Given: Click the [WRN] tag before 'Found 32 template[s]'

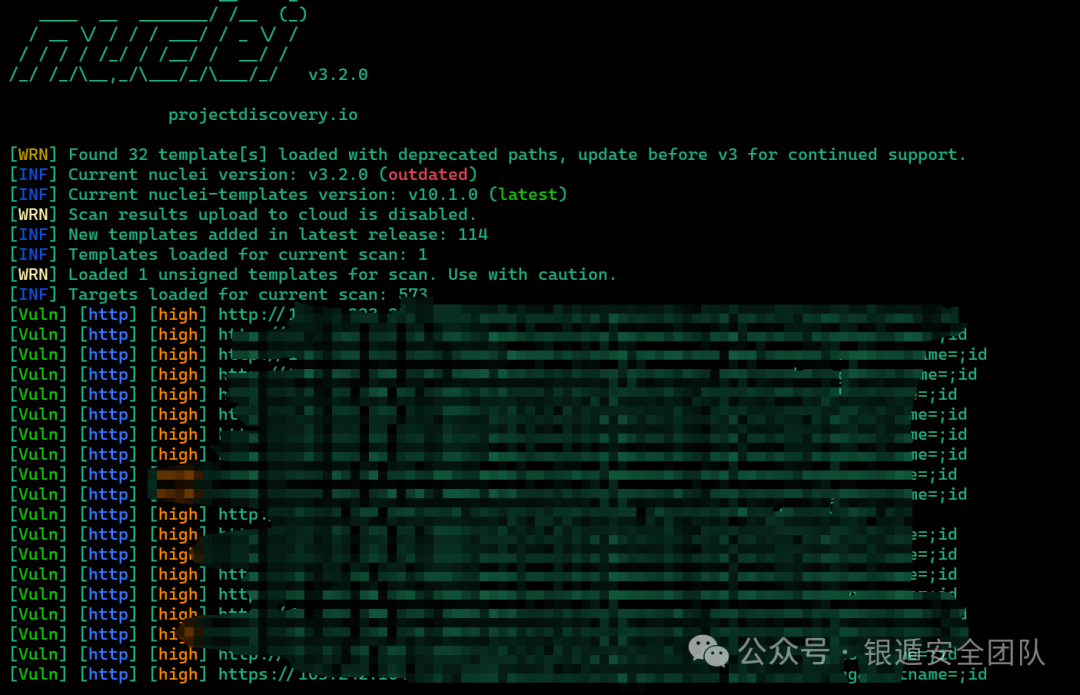Looking at the screenshot, I should [x=33, y=154].
